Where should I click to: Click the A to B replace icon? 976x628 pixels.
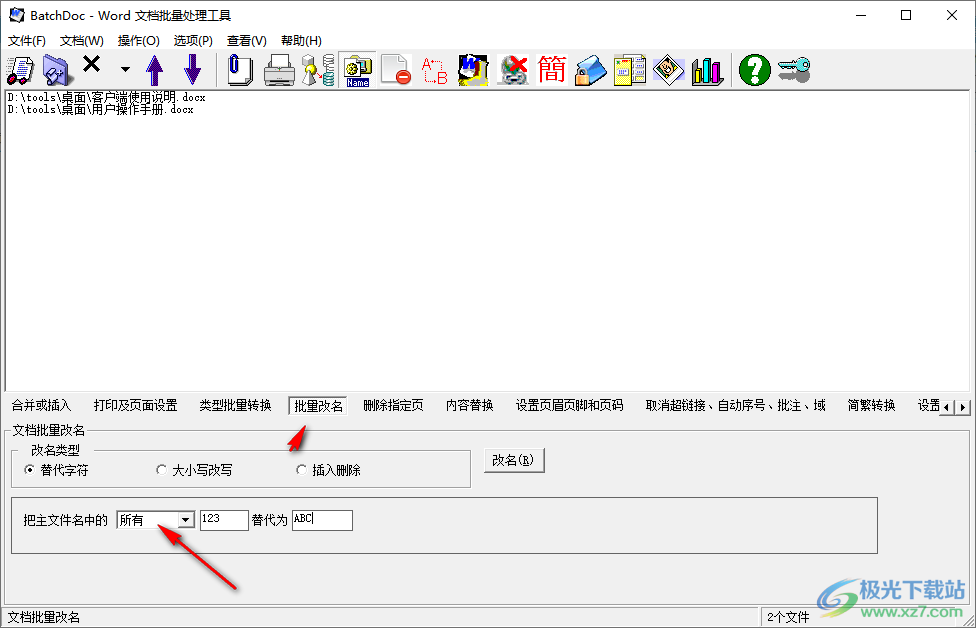[x=434, y=70]
